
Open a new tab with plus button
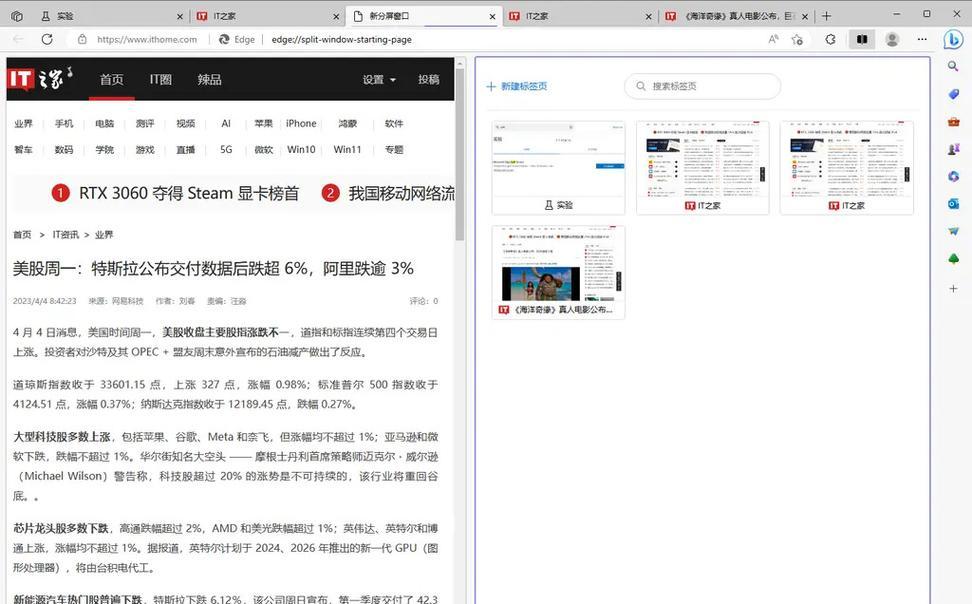826,16
